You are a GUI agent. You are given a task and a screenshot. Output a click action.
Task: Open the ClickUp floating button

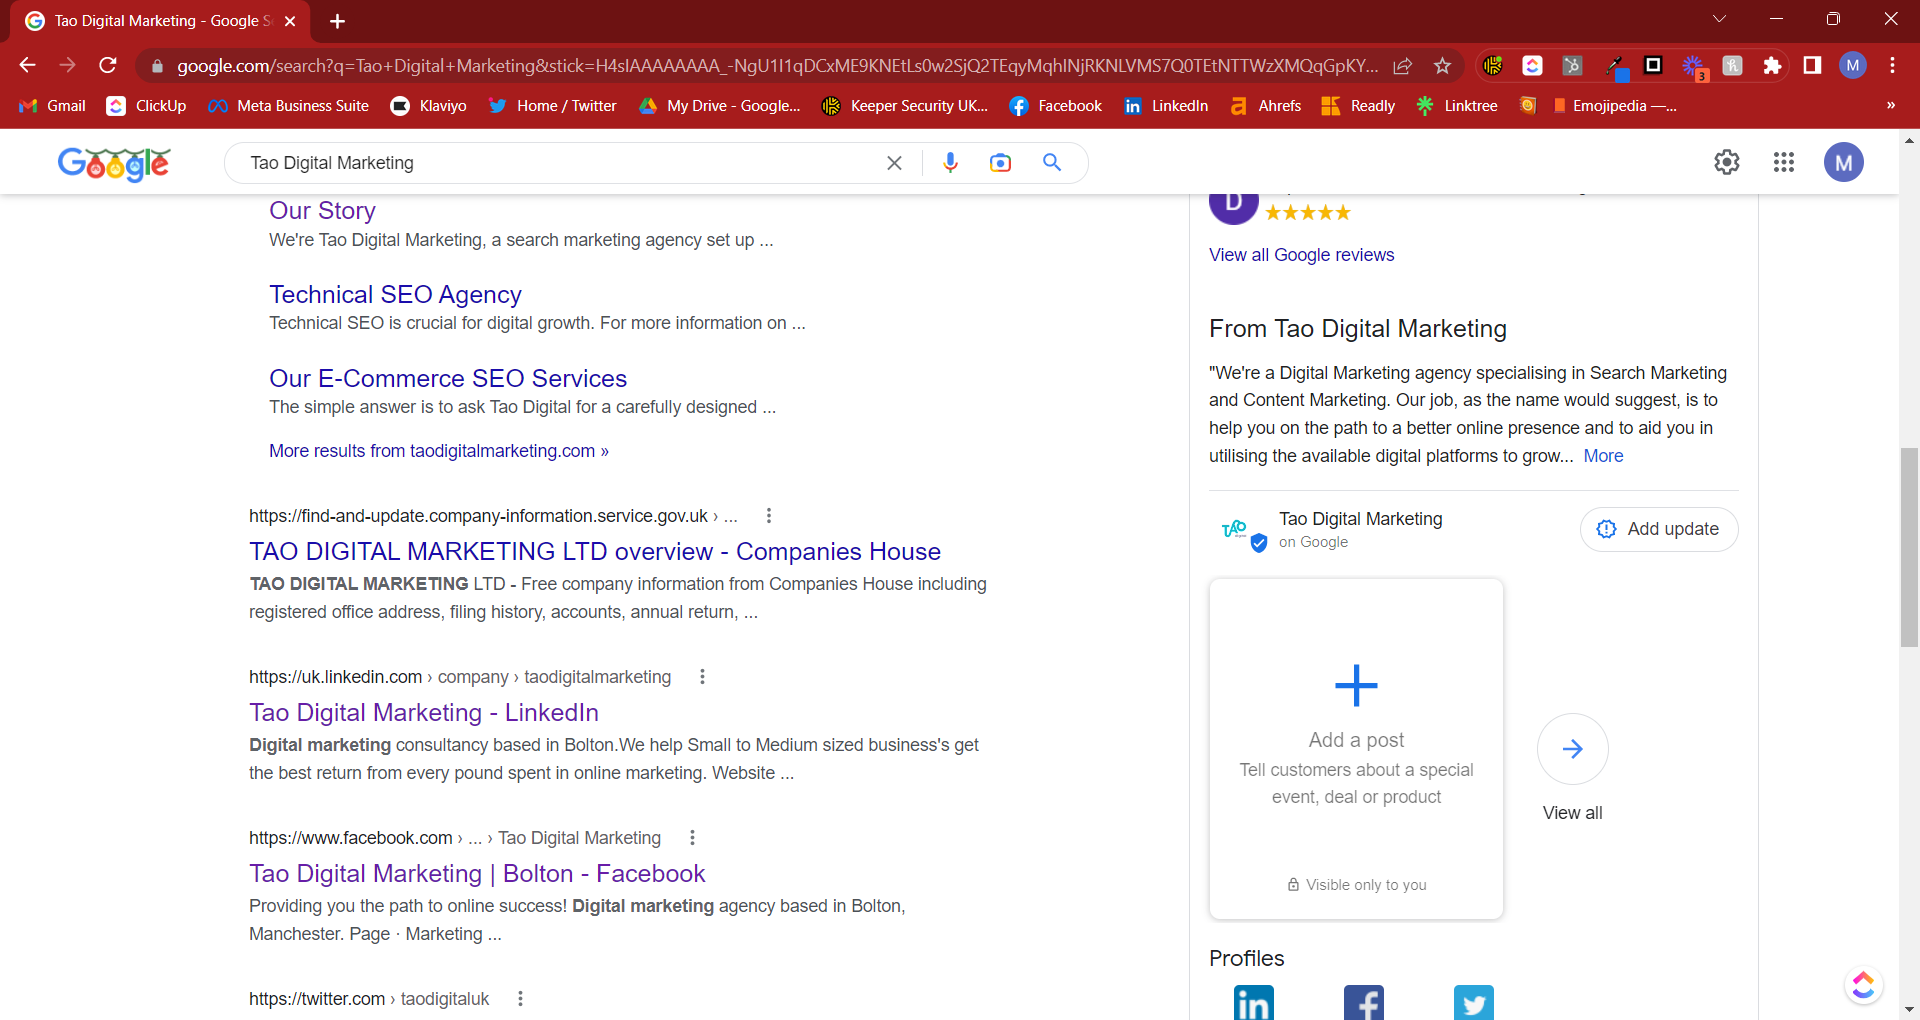(x=1863, y=985)
